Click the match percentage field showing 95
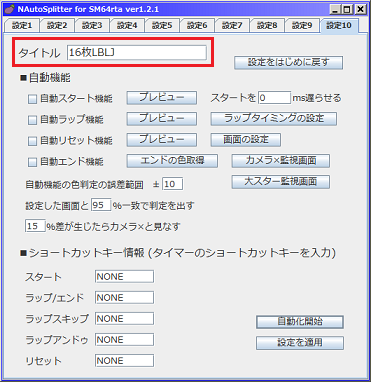This screenshot has width=371, height=382. point(101,205)
